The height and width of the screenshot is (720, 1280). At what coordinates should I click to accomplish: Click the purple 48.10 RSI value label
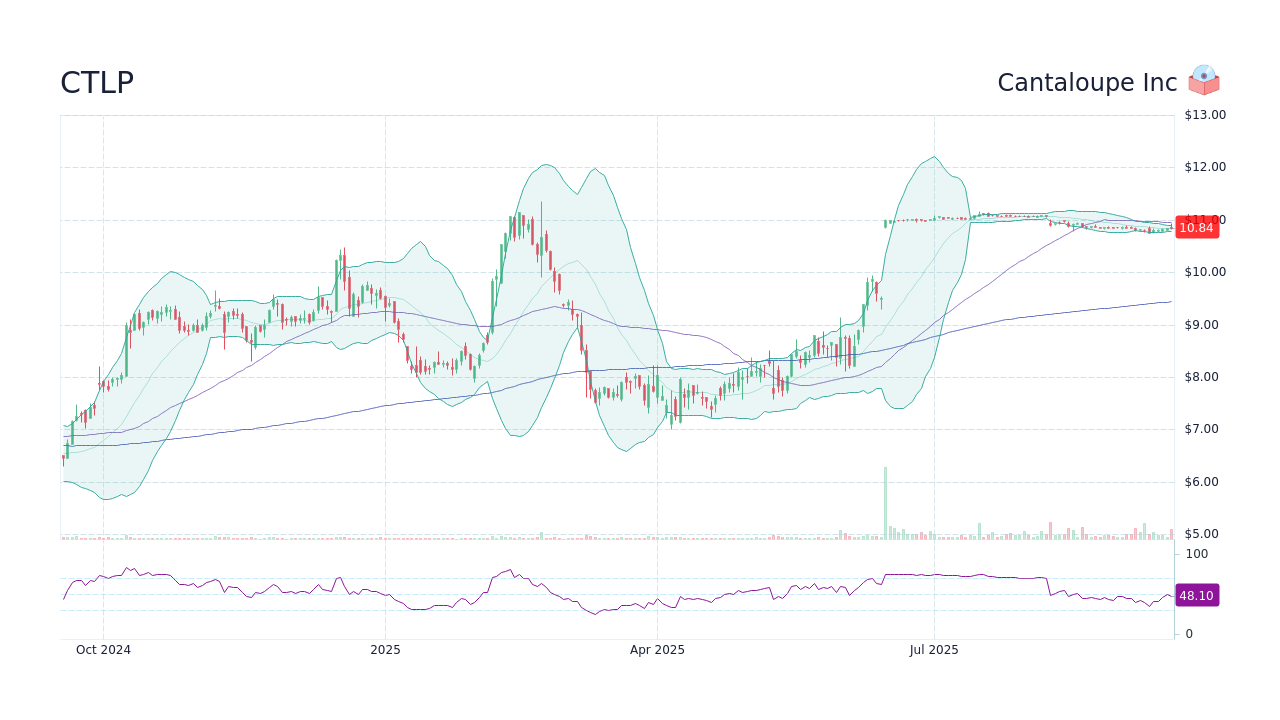pos(1197,595)
